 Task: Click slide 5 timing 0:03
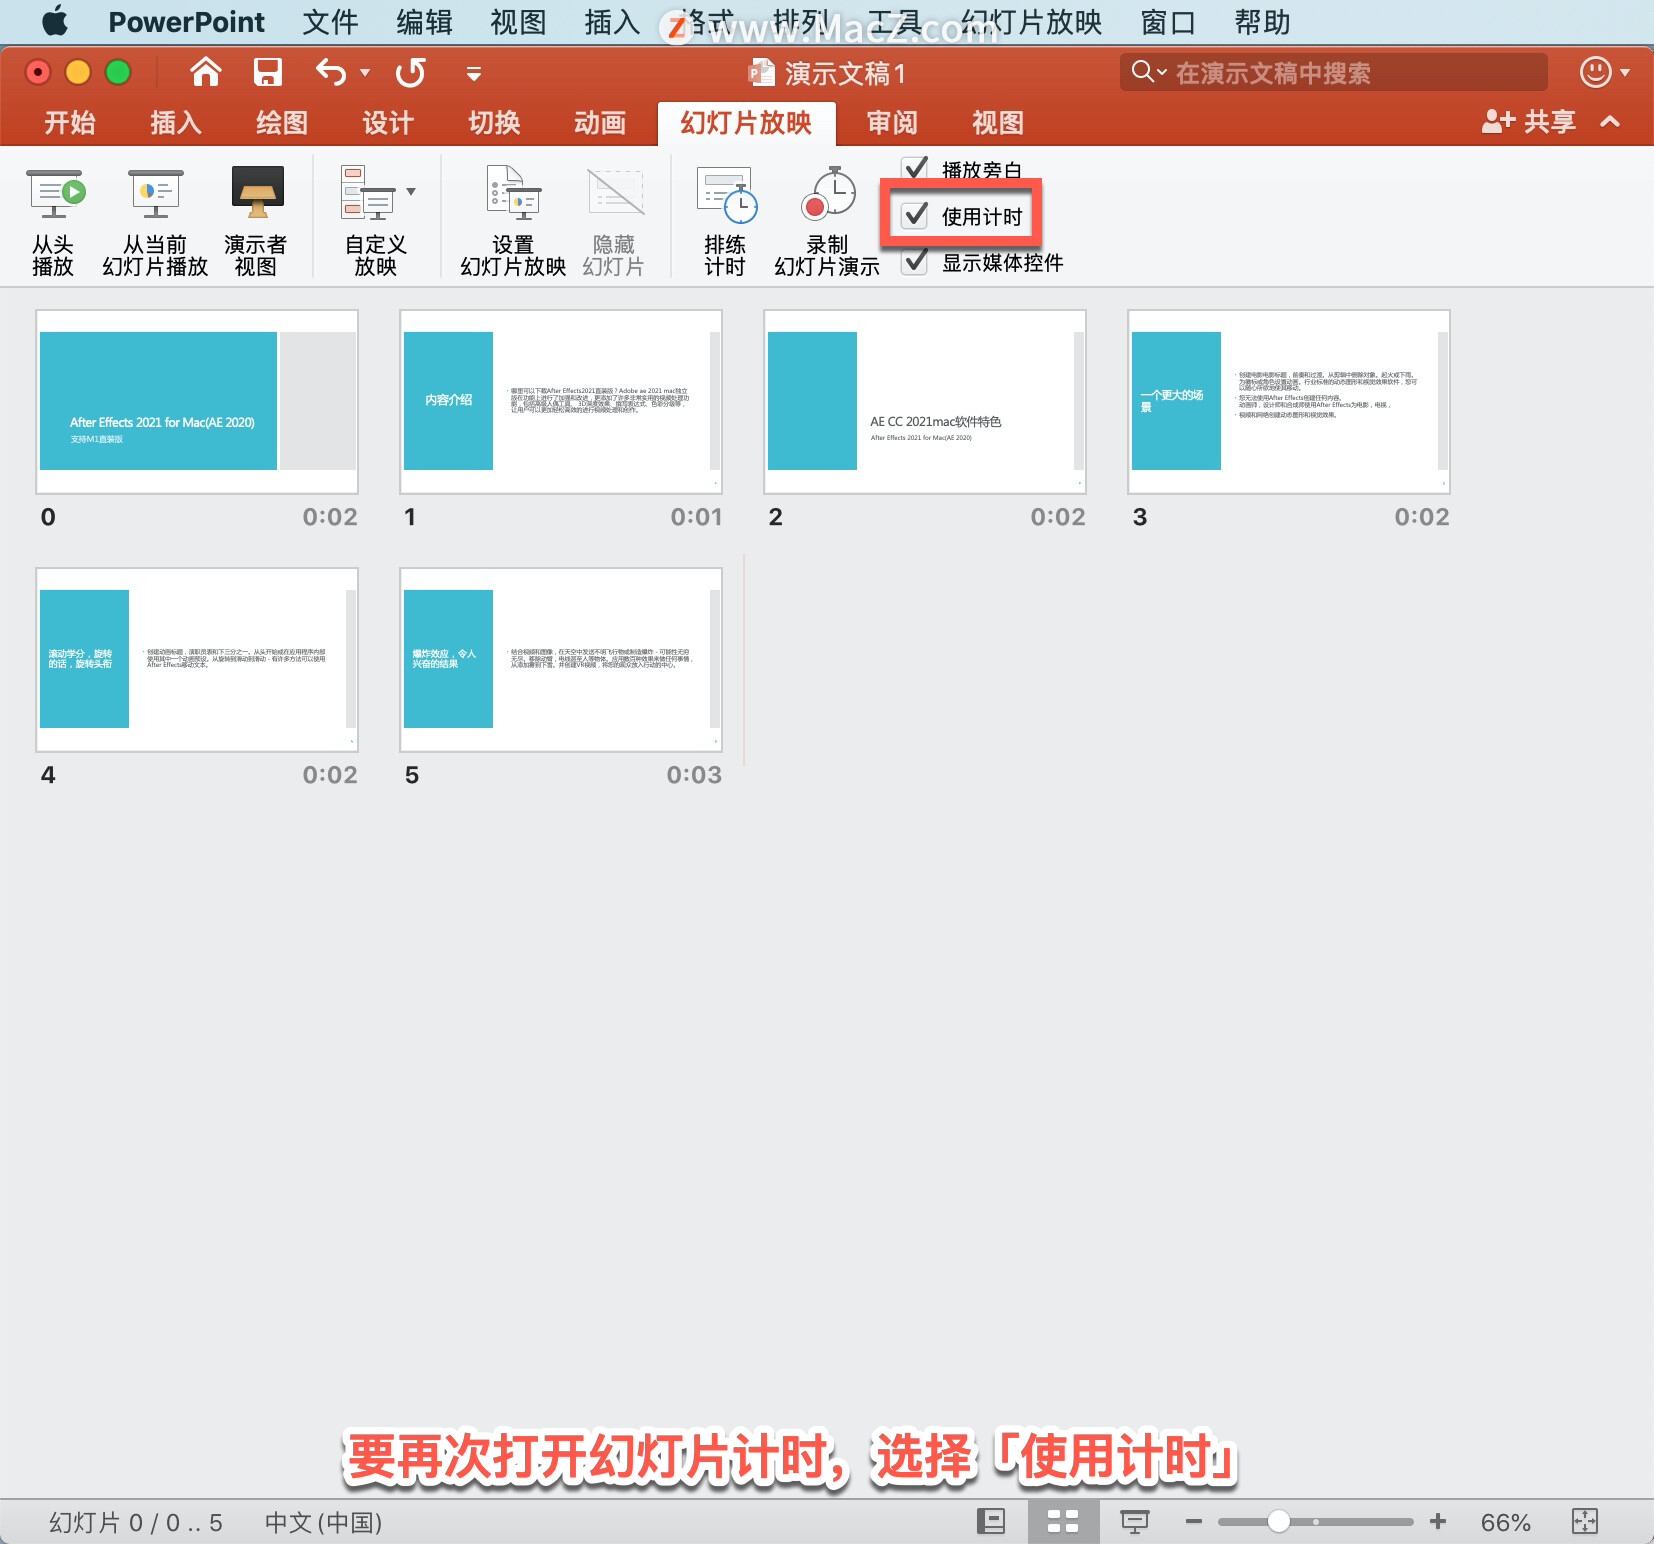click(694, 775)
